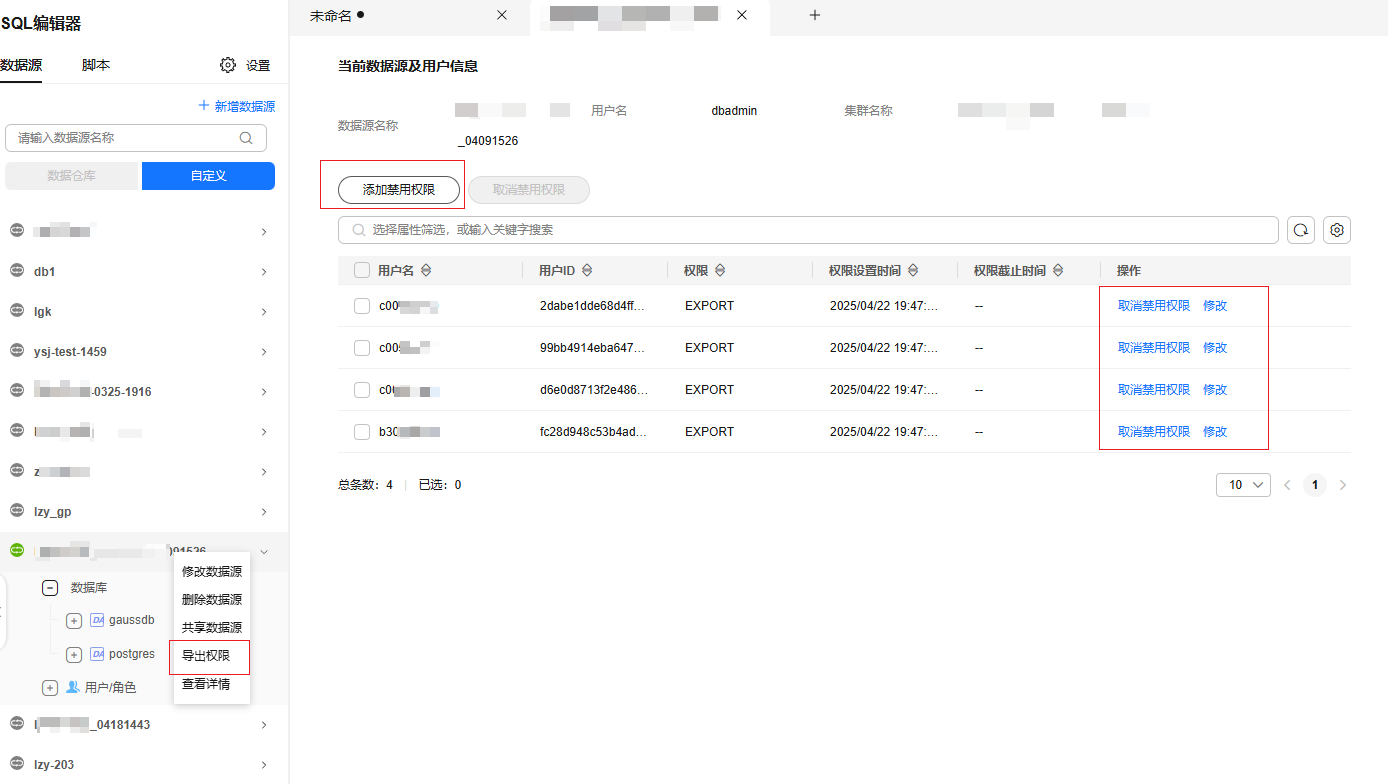Select the checkbox for user starting with b30

click(x=362, y=432)
